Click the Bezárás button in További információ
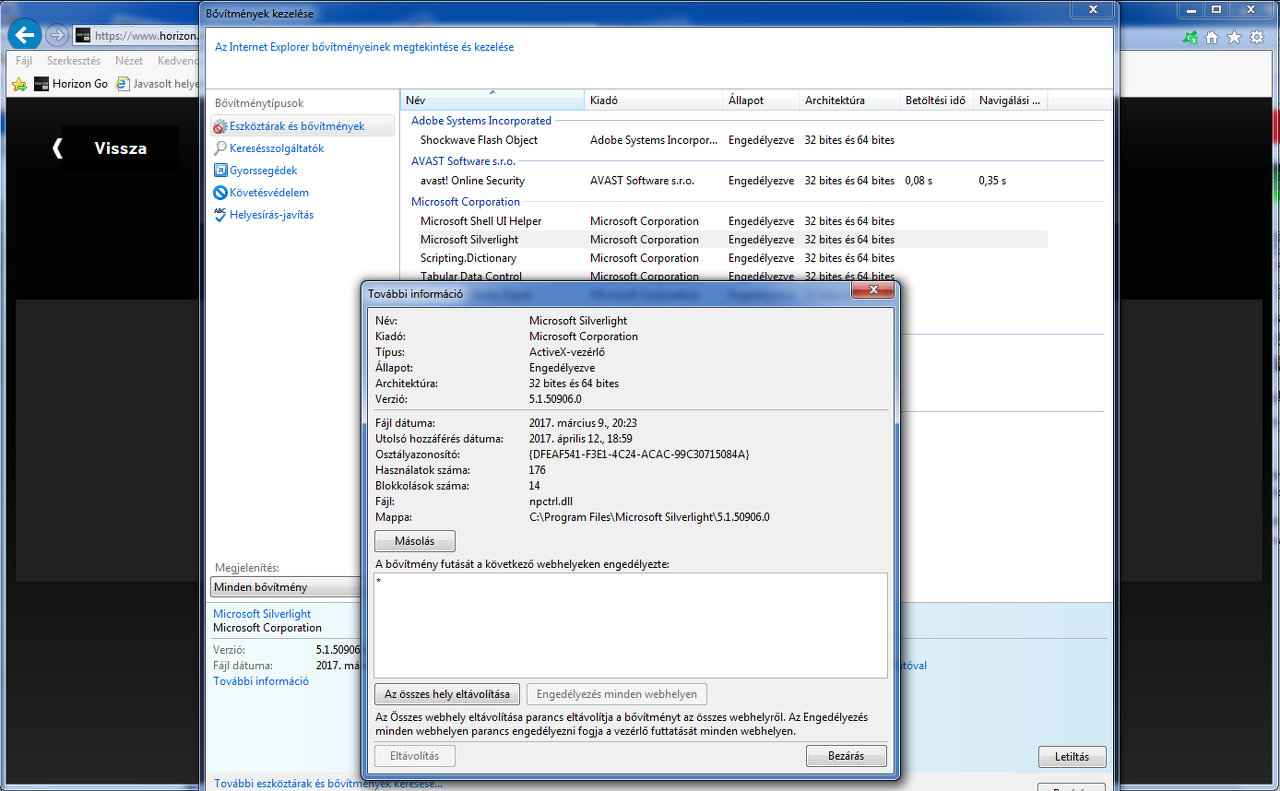The width and height of the screenshot is (1280, 791). click(846, 756)
